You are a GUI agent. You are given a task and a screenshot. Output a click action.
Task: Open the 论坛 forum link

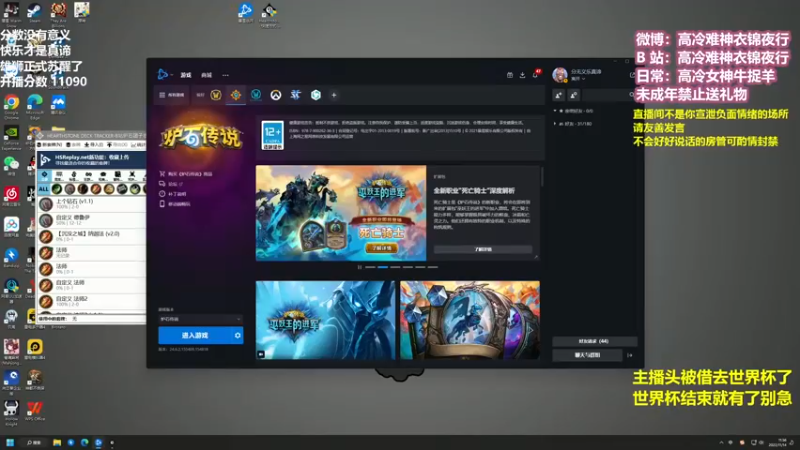[171, 184]
